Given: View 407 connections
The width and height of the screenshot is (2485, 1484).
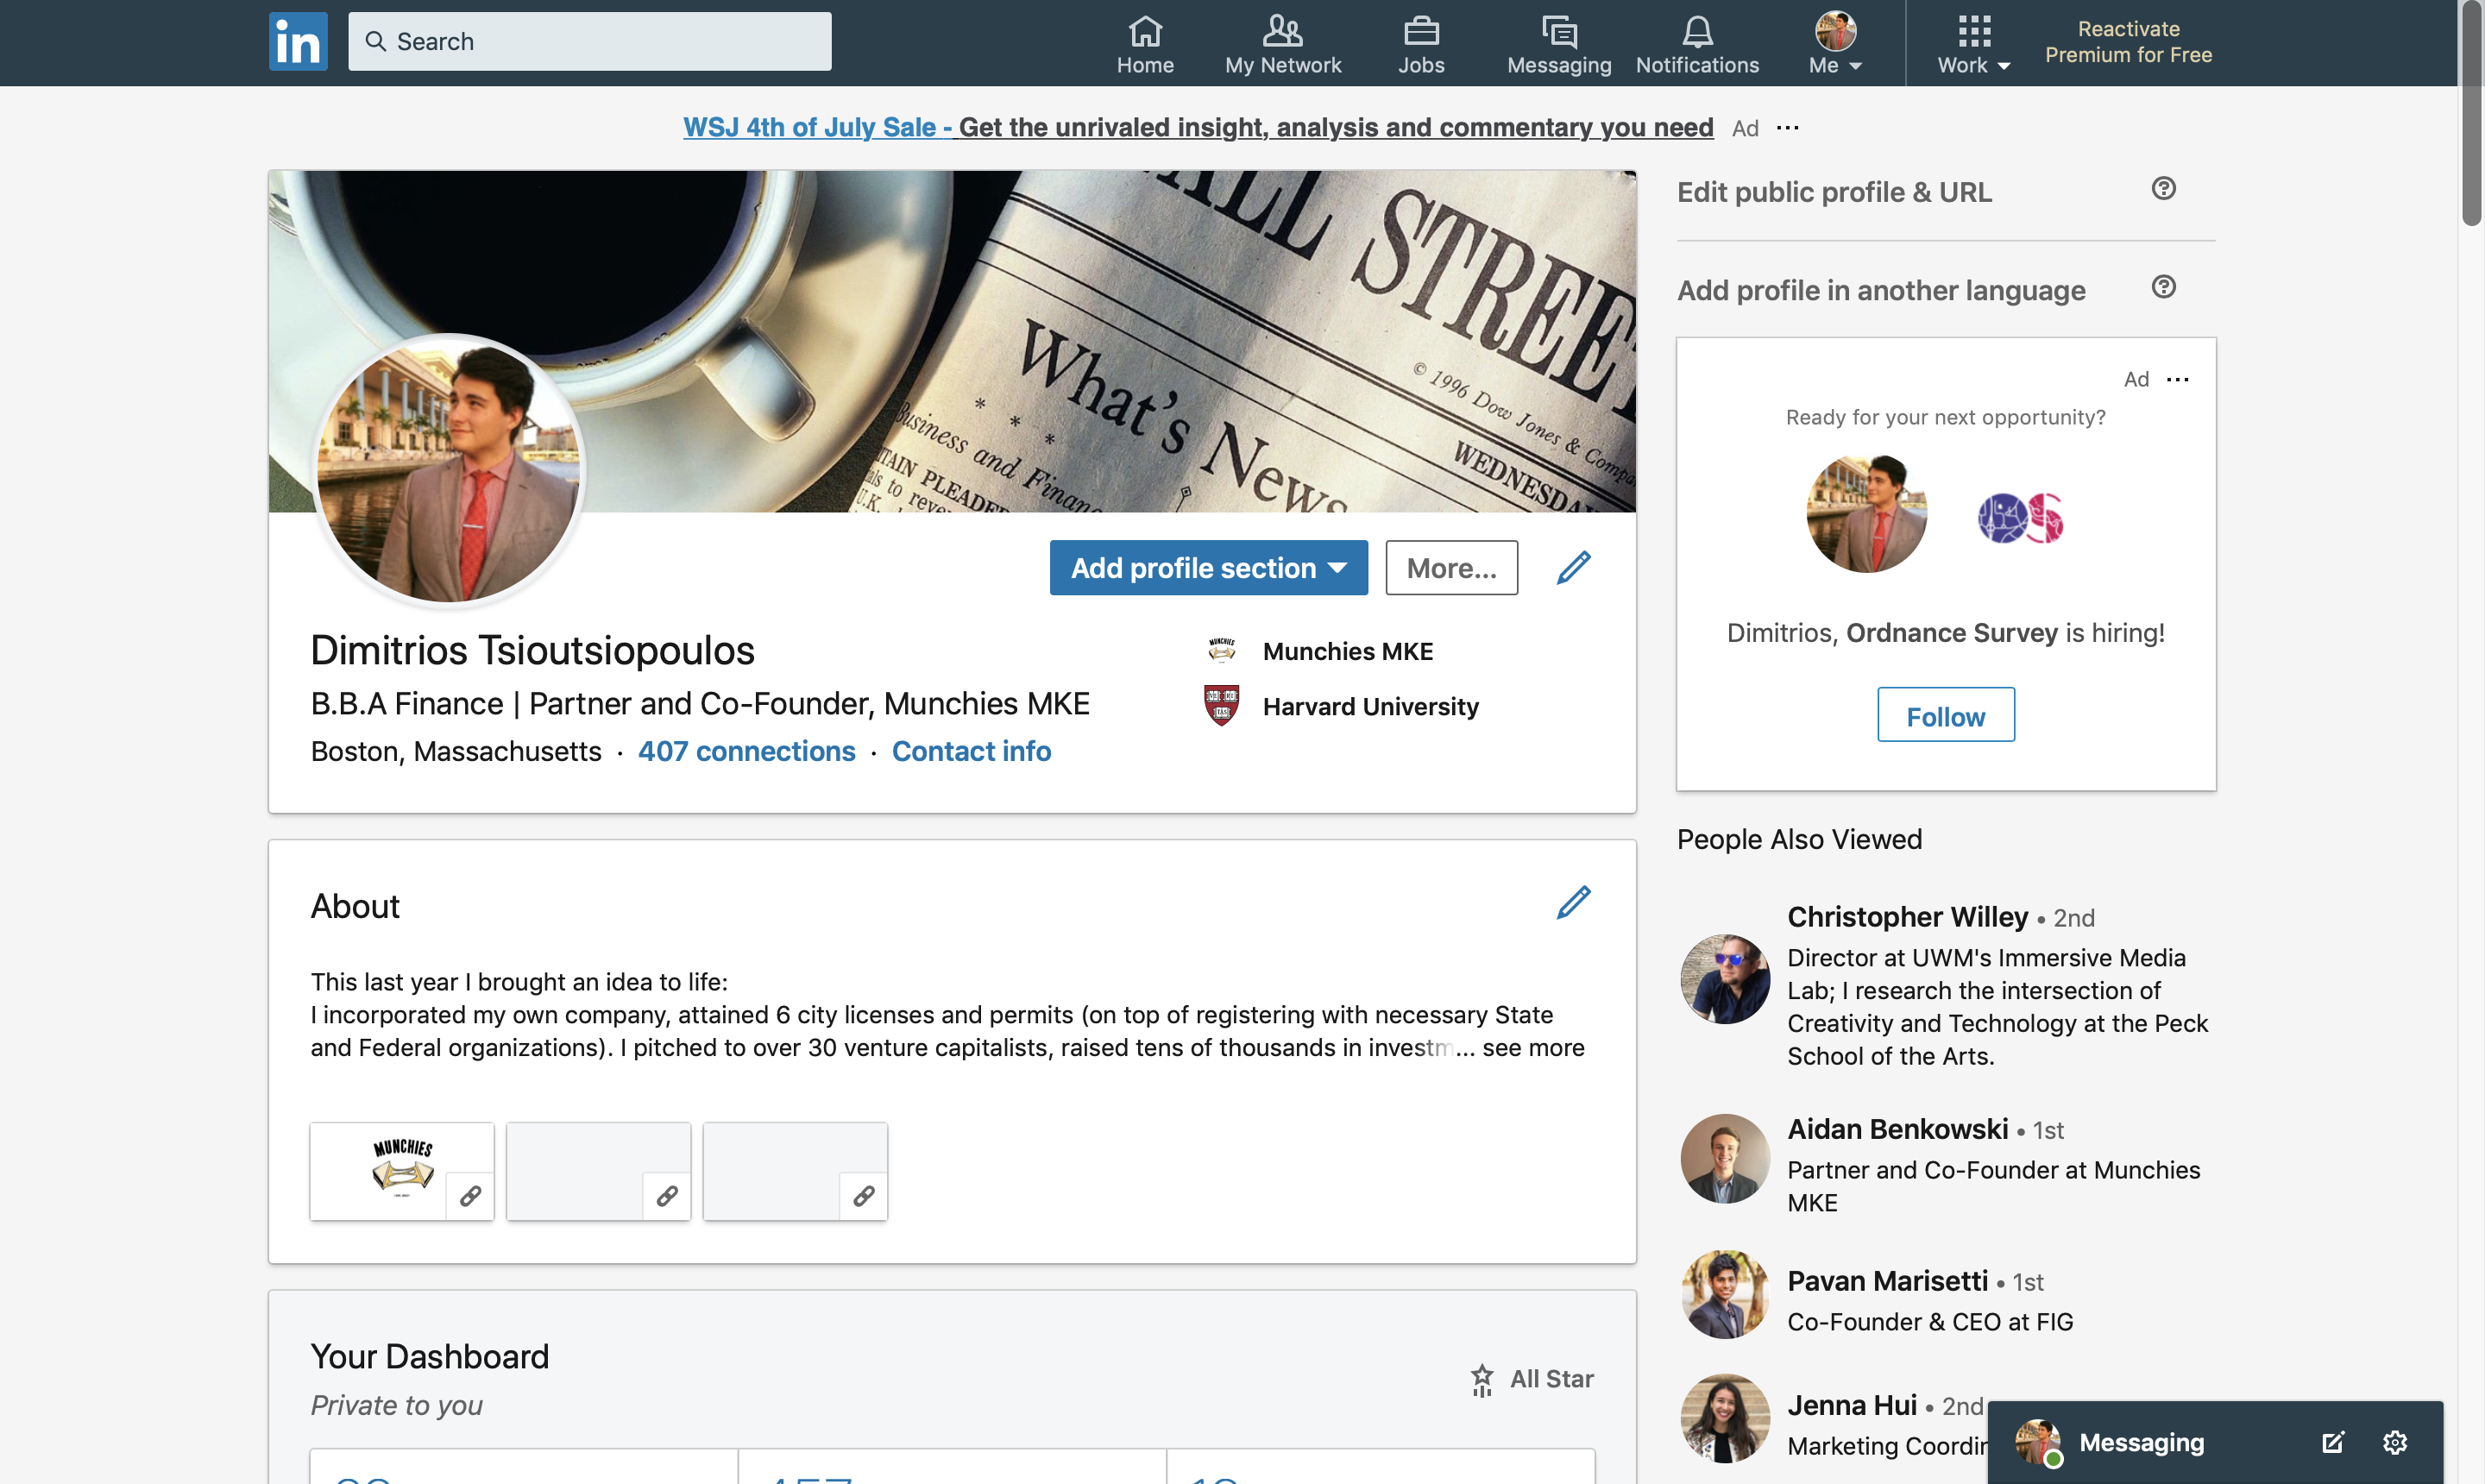Looking at the screenshot, I should 746,751.
